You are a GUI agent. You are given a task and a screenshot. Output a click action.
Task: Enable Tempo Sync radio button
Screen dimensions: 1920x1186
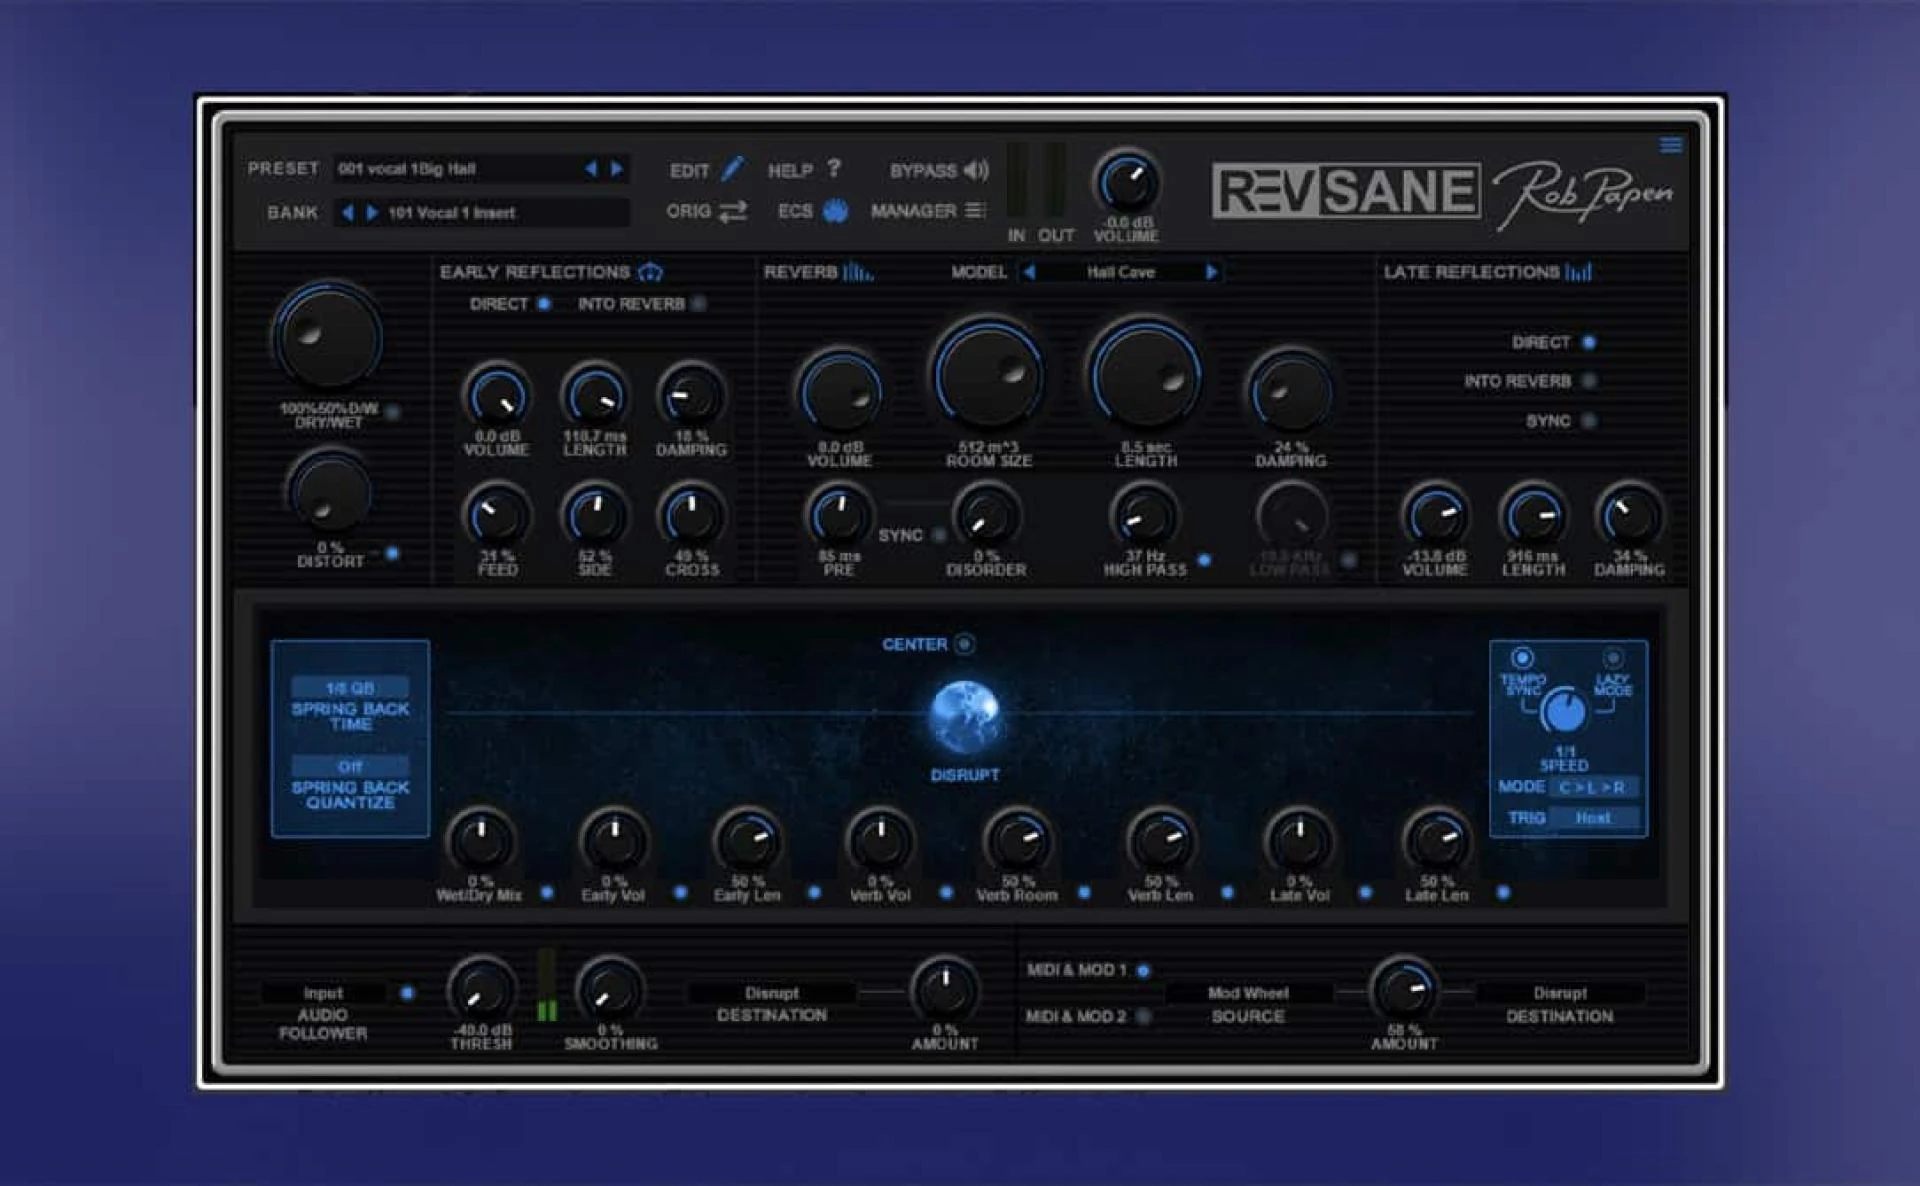[x=1522, y=657]
